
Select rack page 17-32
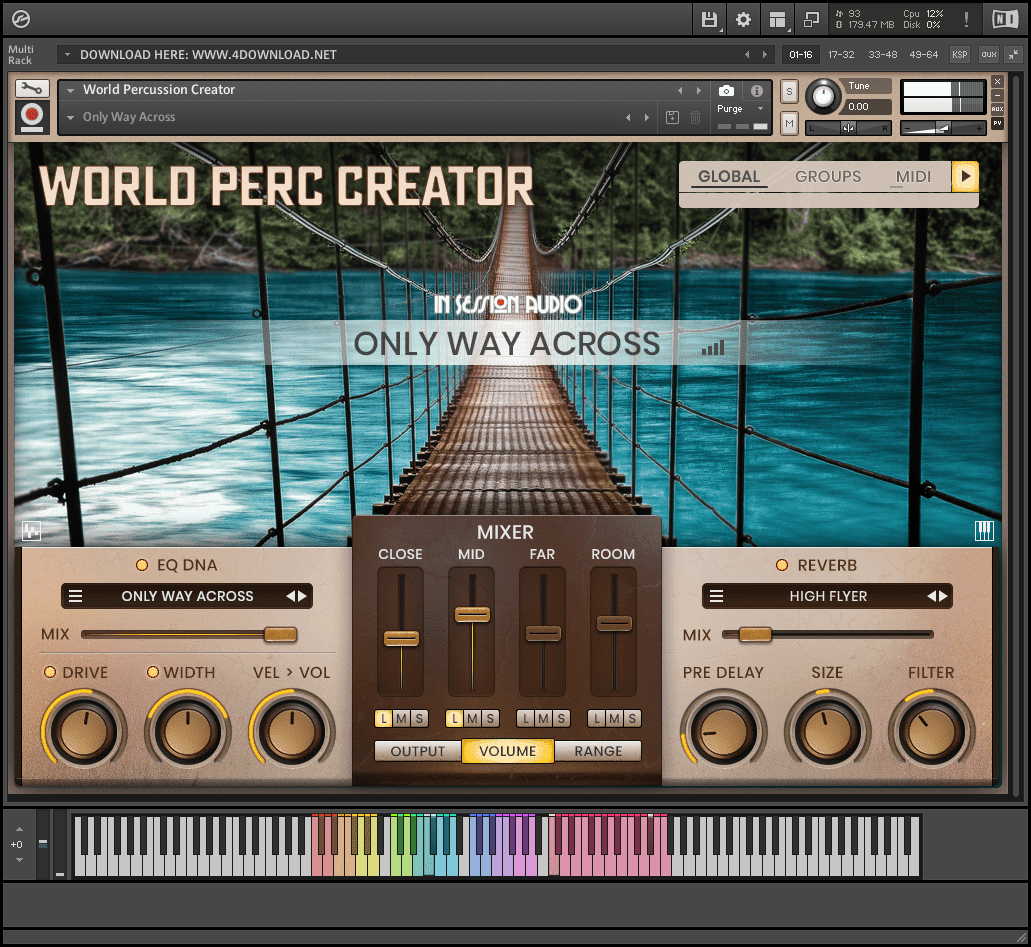[841, 55]
